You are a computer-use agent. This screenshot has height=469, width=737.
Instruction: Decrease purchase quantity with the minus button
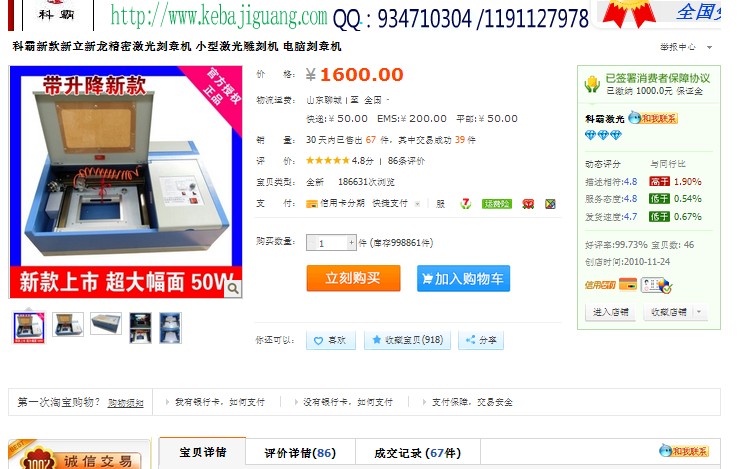312,242
